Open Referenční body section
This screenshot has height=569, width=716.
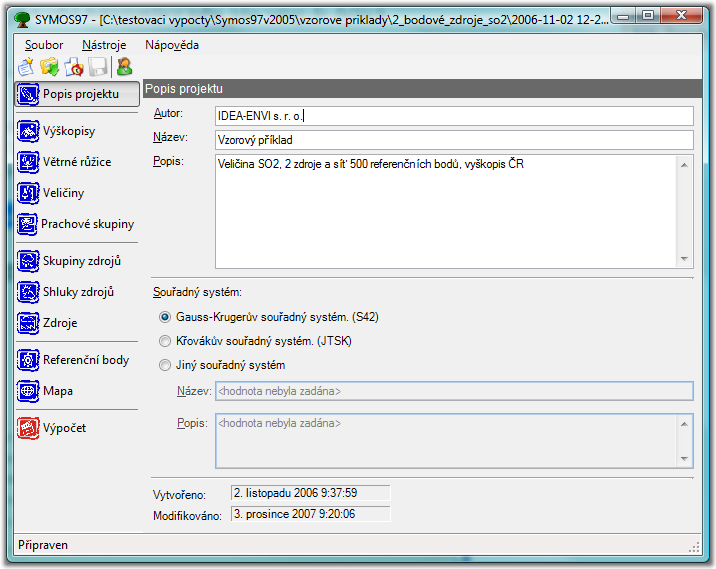pos(74,360)
